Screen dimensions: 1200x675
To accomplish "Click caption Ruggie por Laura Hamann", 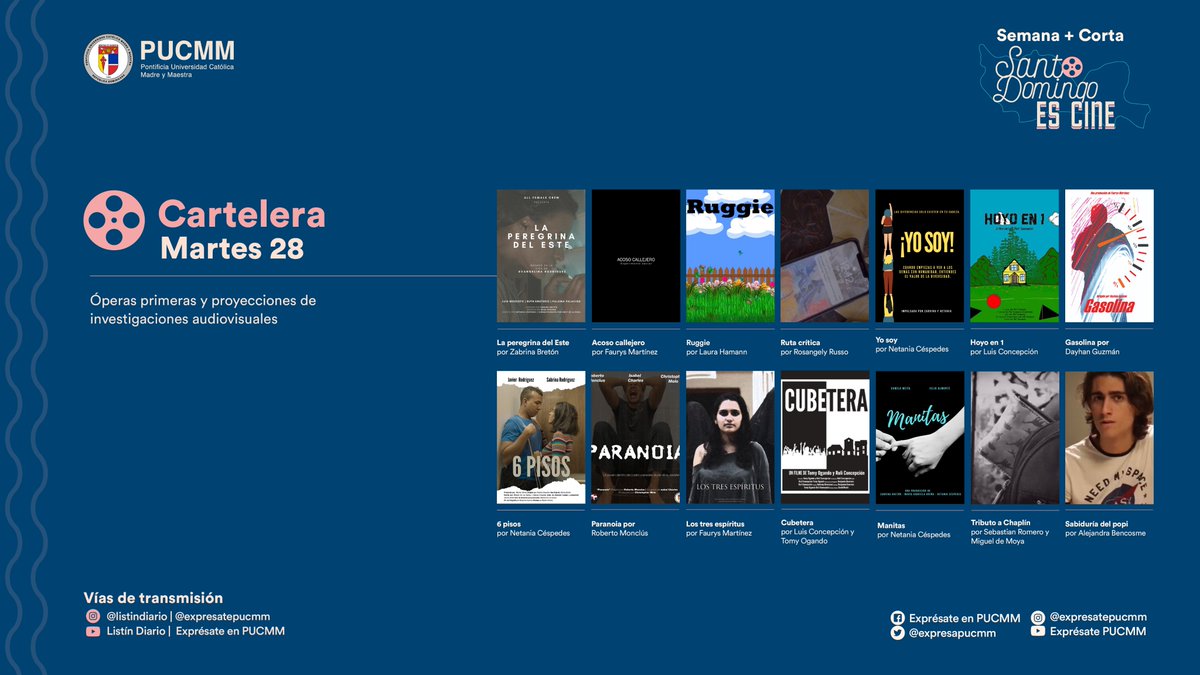I will tap(717, 347).
